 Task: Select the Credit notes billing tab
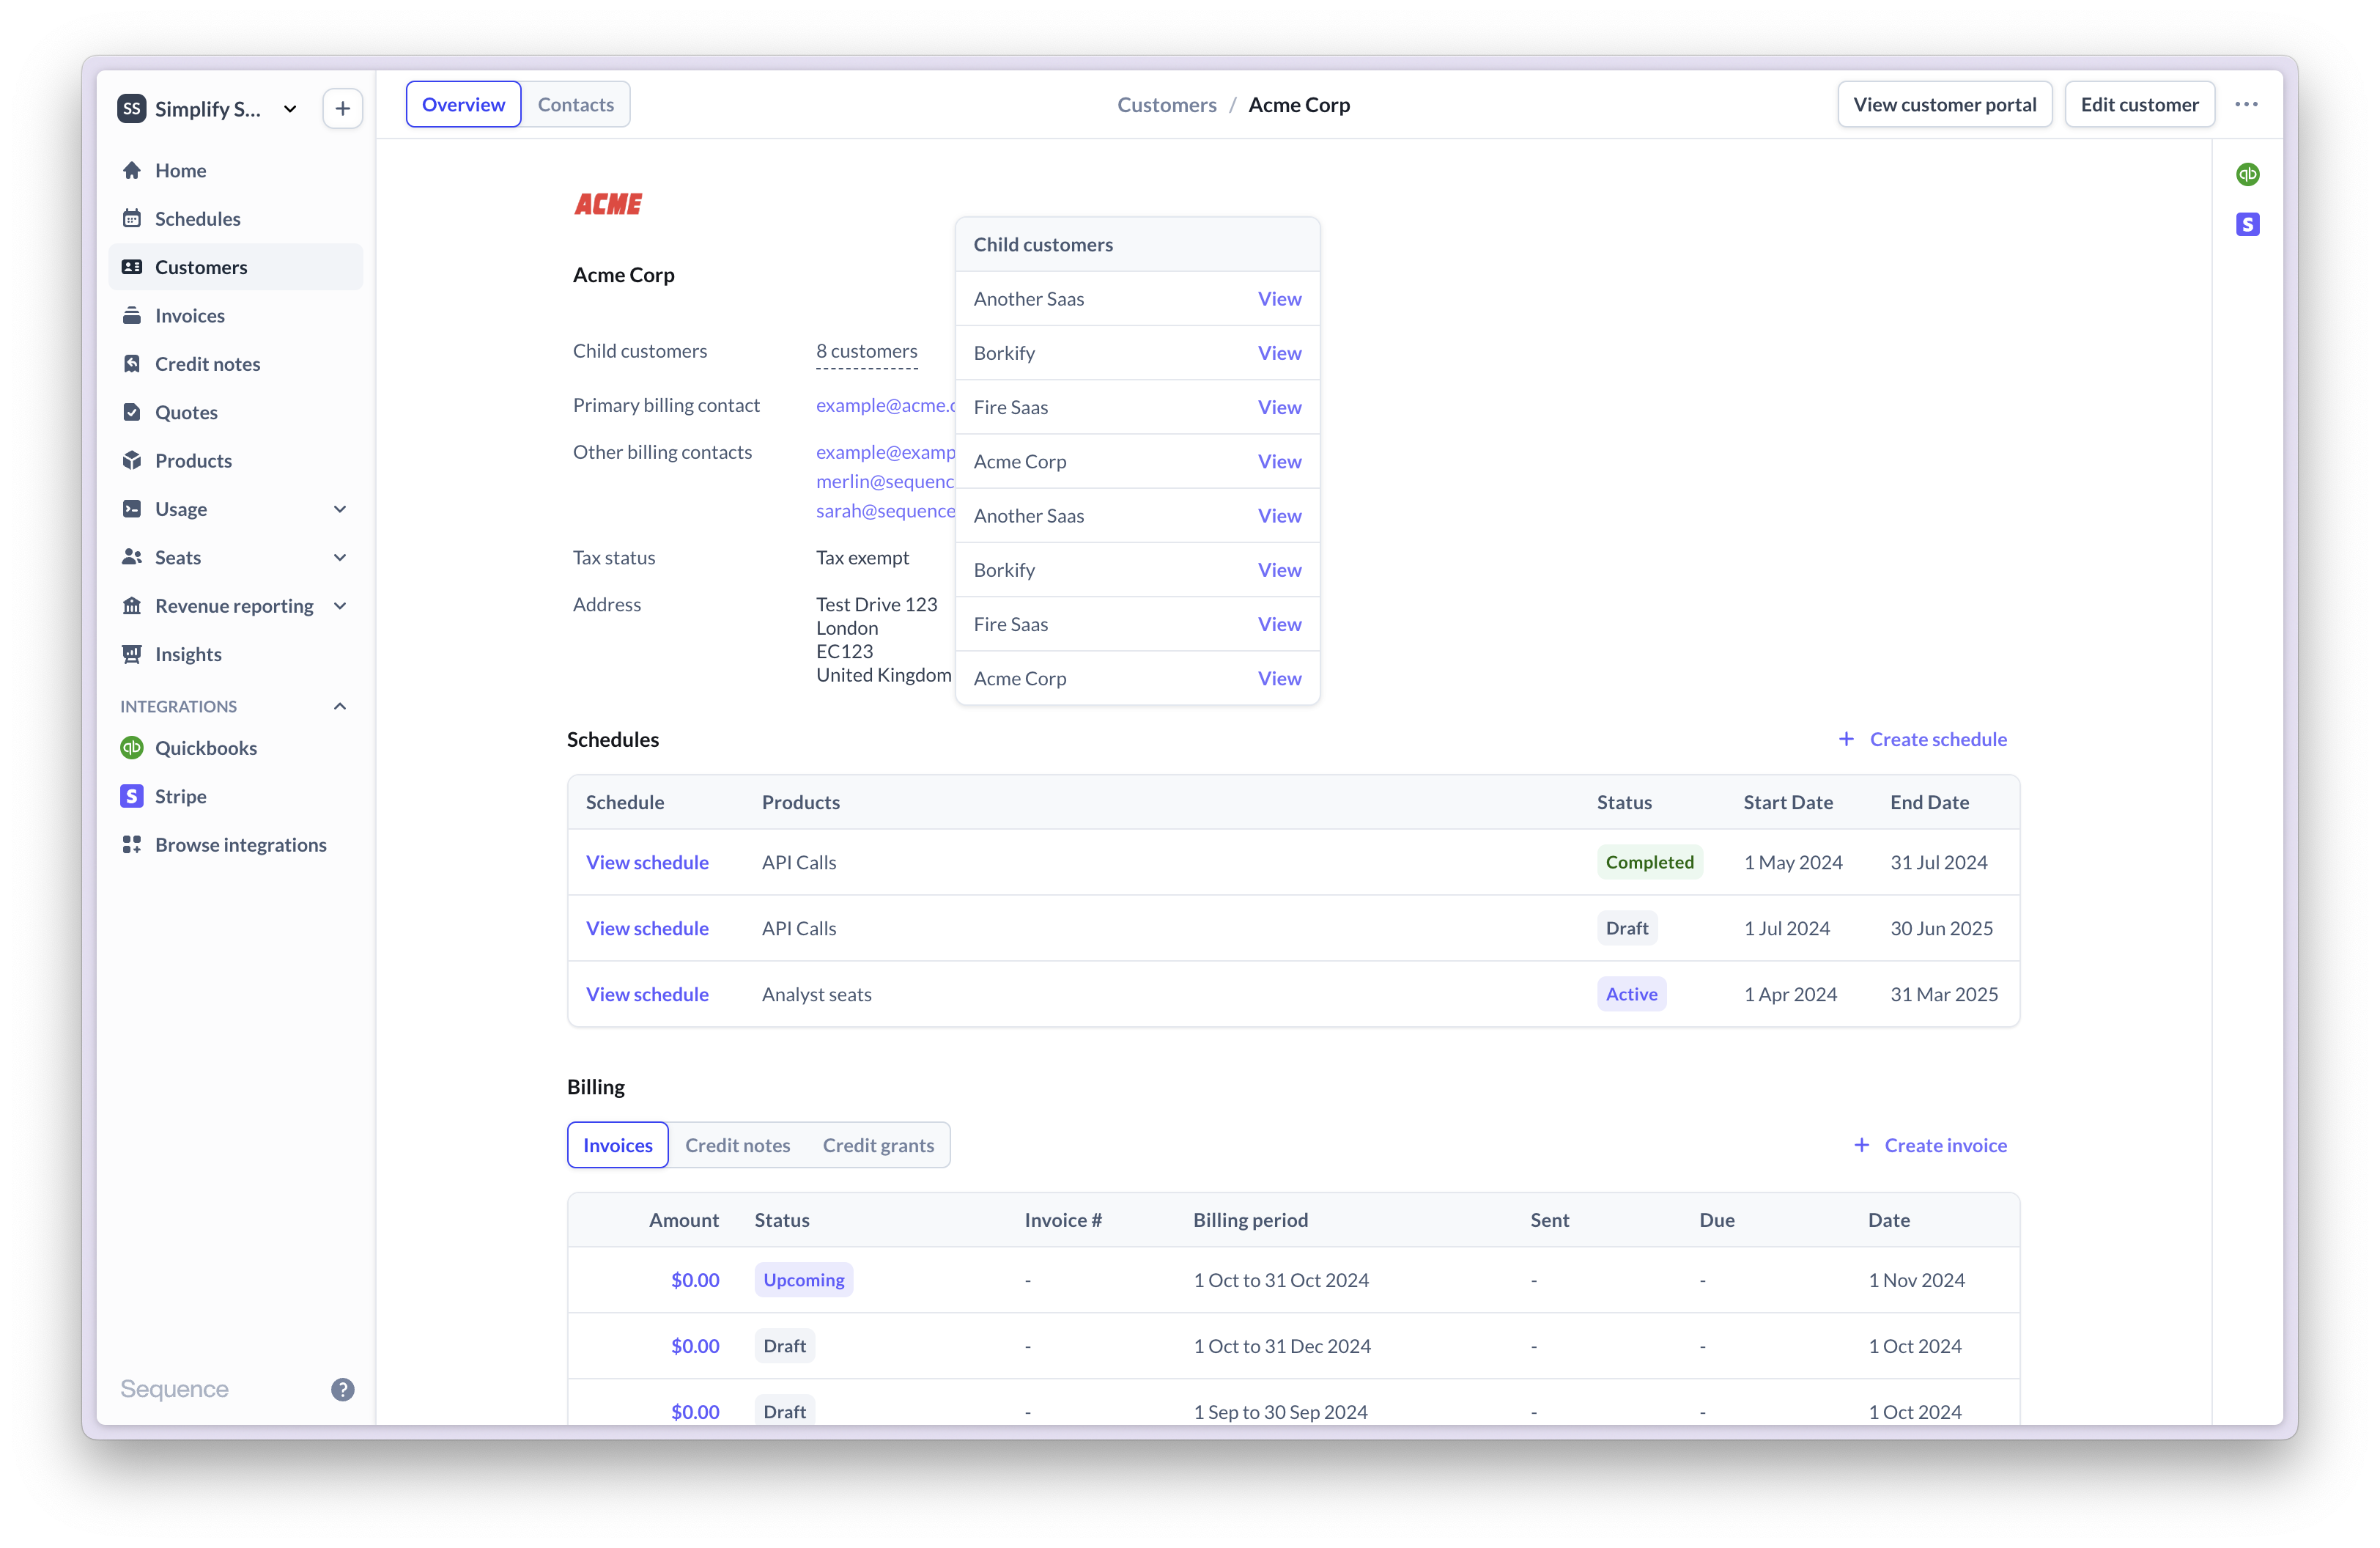tap(738, 1145)
